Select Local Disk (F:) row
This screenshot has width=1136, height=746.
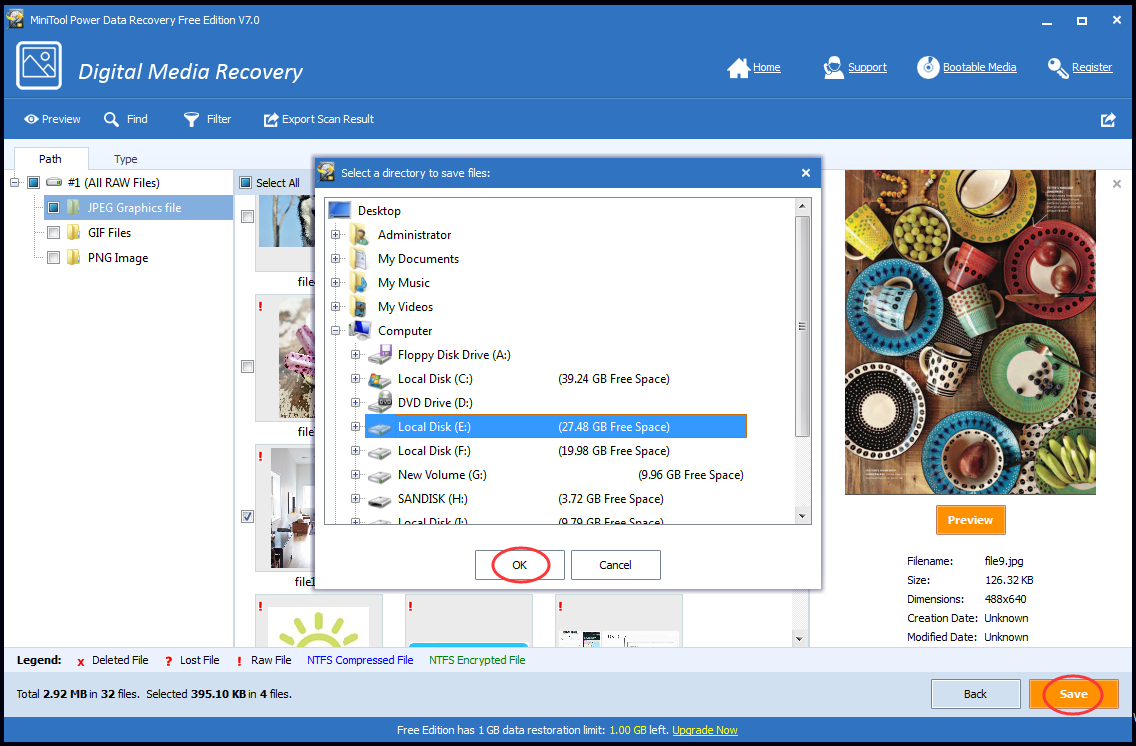tap(556, 450)
